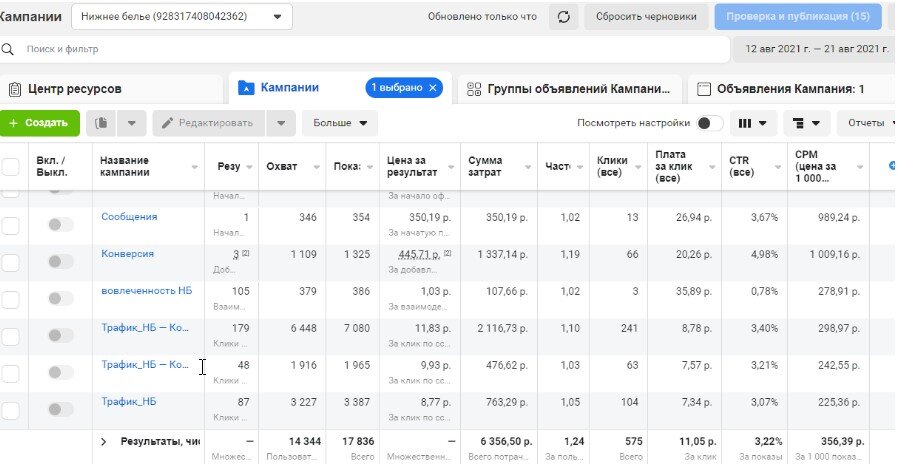Click the Кампании folder icon
Viewport: 898px width, 474px height.
(246, 88)
